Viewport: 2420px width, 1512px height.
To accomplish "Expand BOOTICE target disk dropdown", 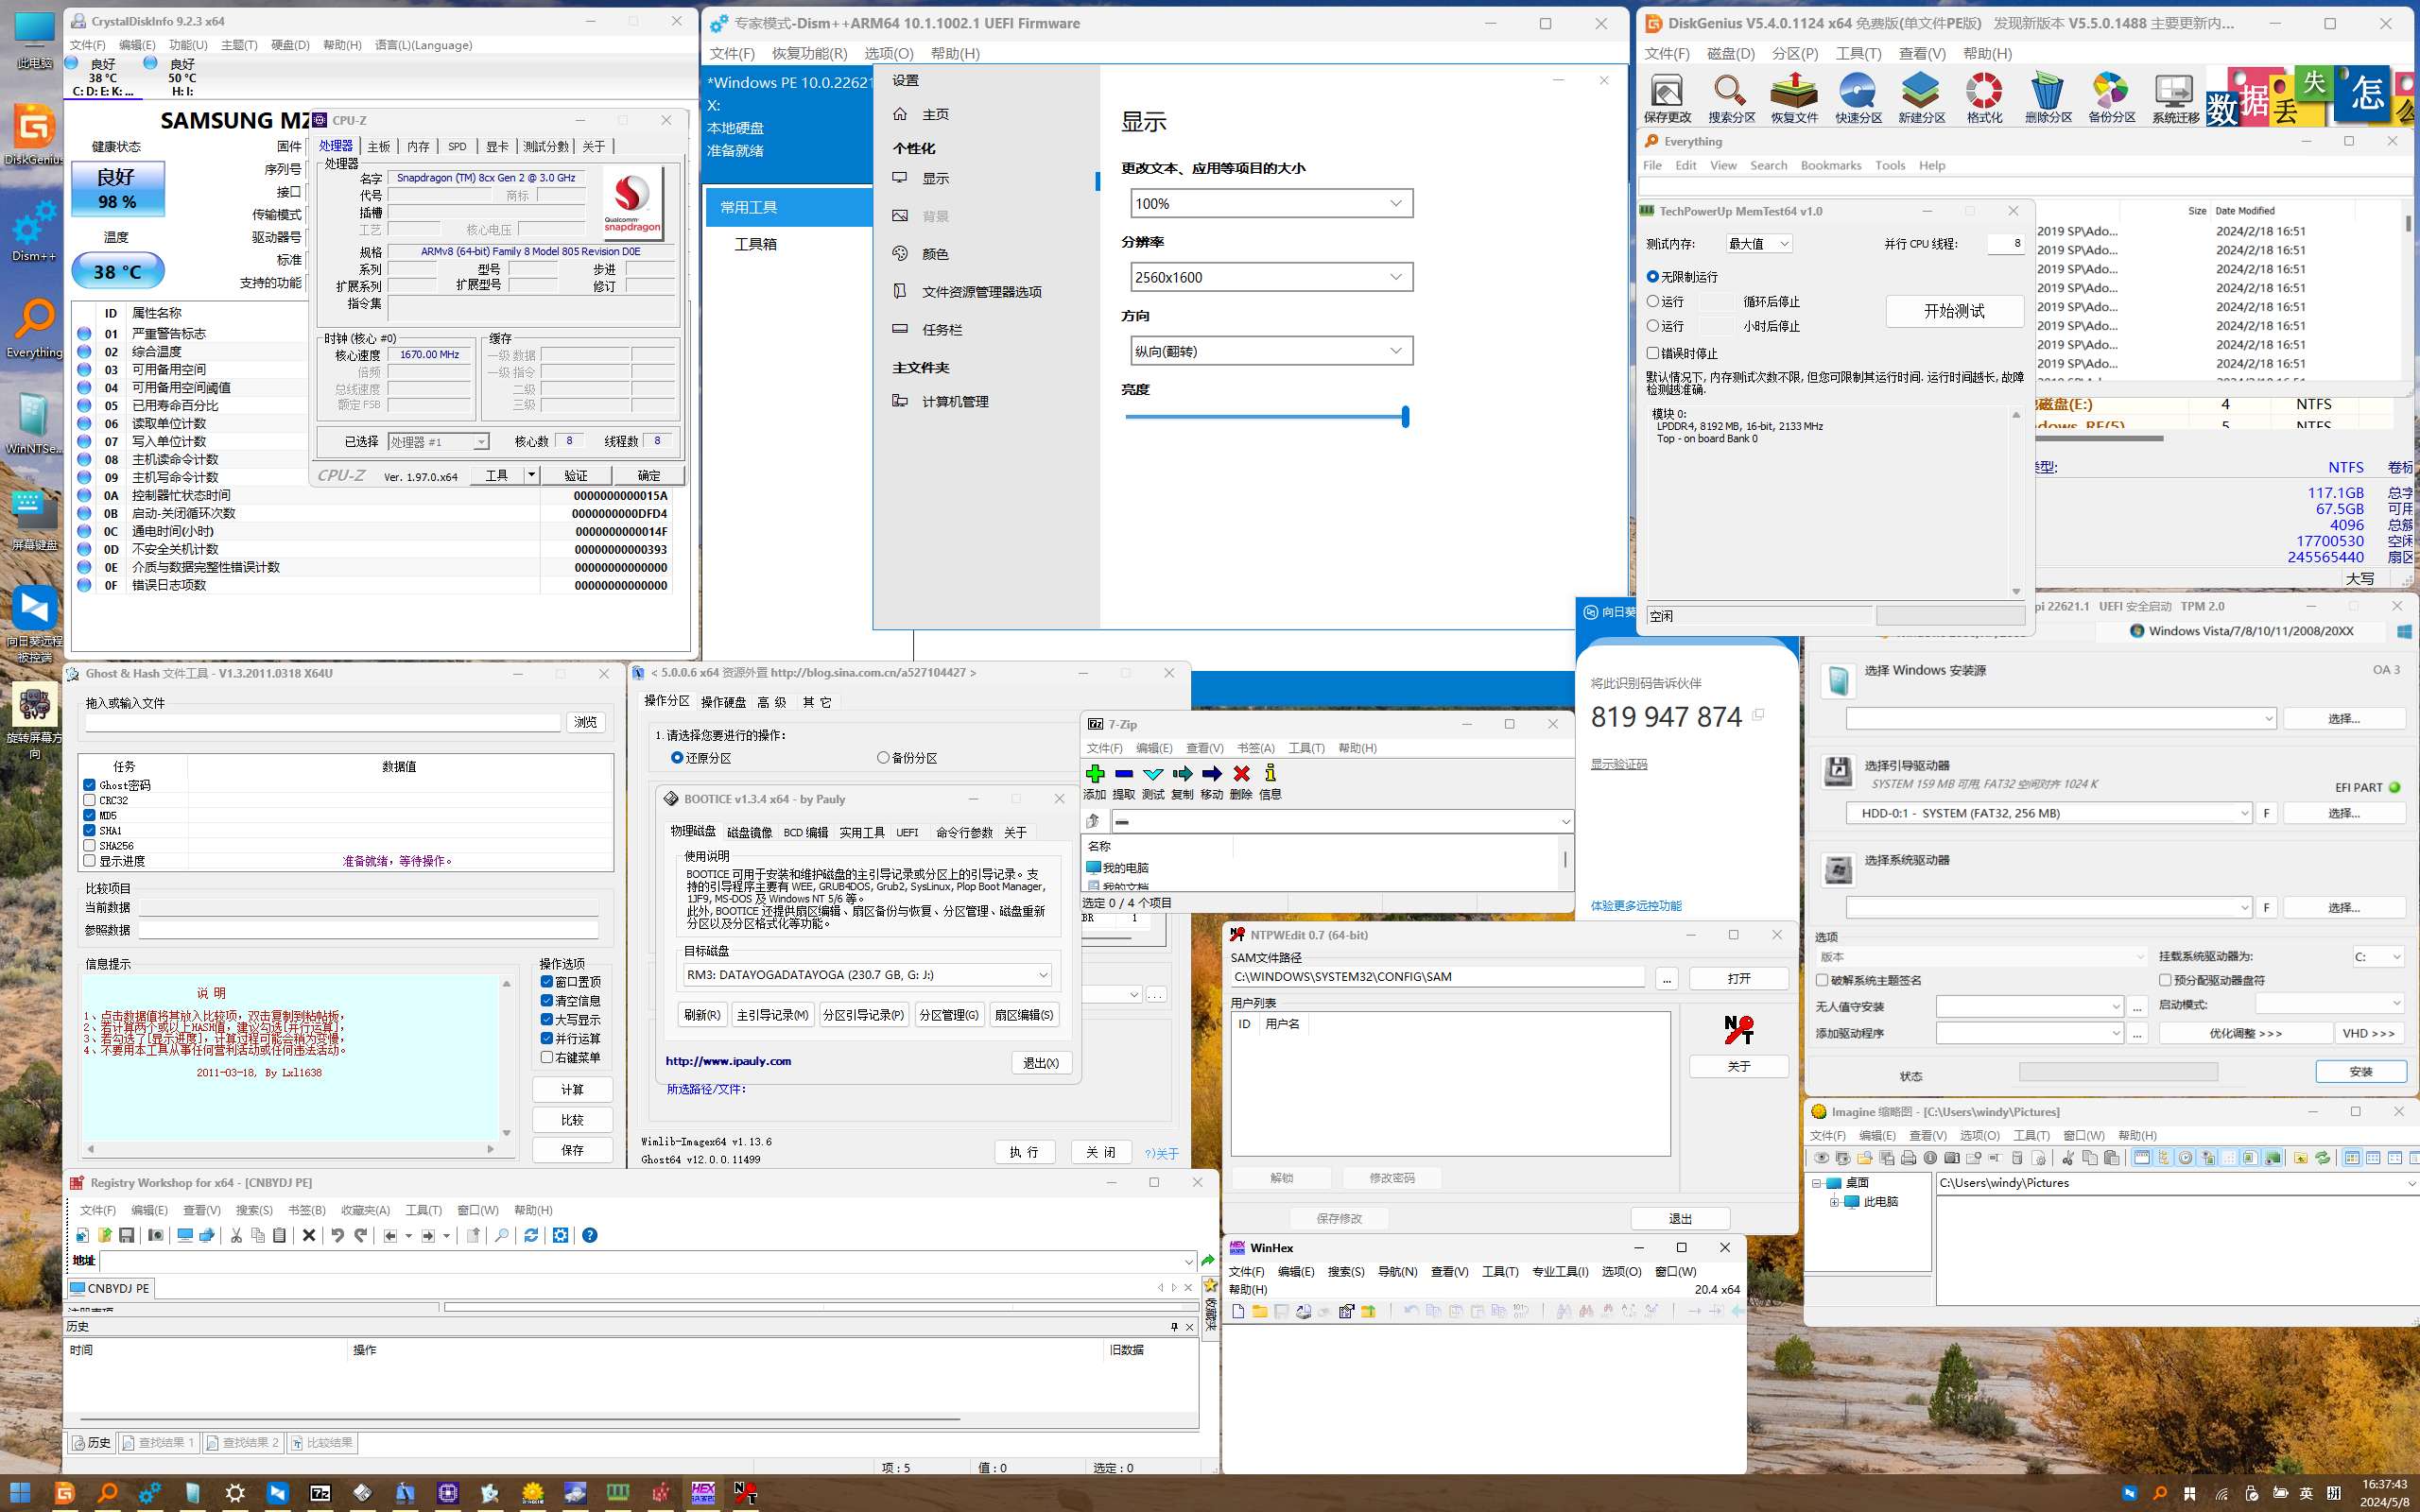I will 1043,975.
